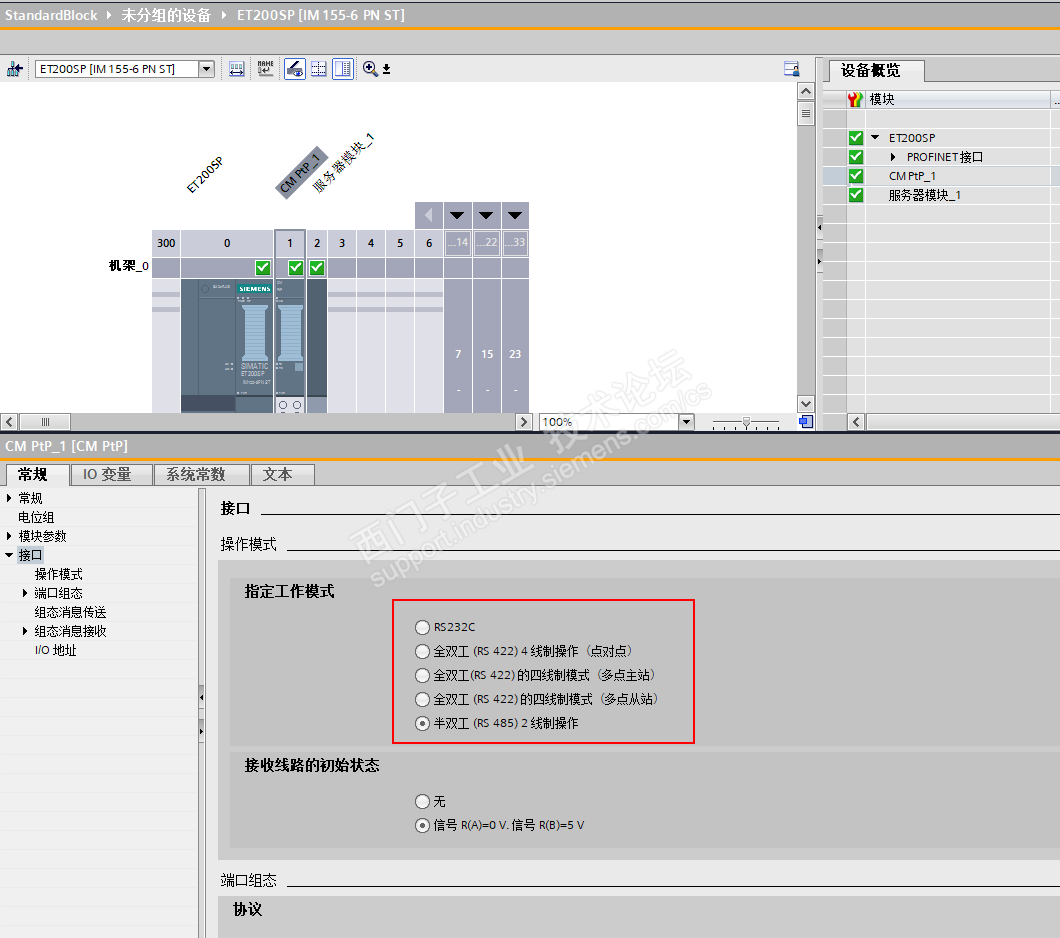Expand the 模块参数 tree node
This screenshot has width=1060, height=938.
[9, 536]
